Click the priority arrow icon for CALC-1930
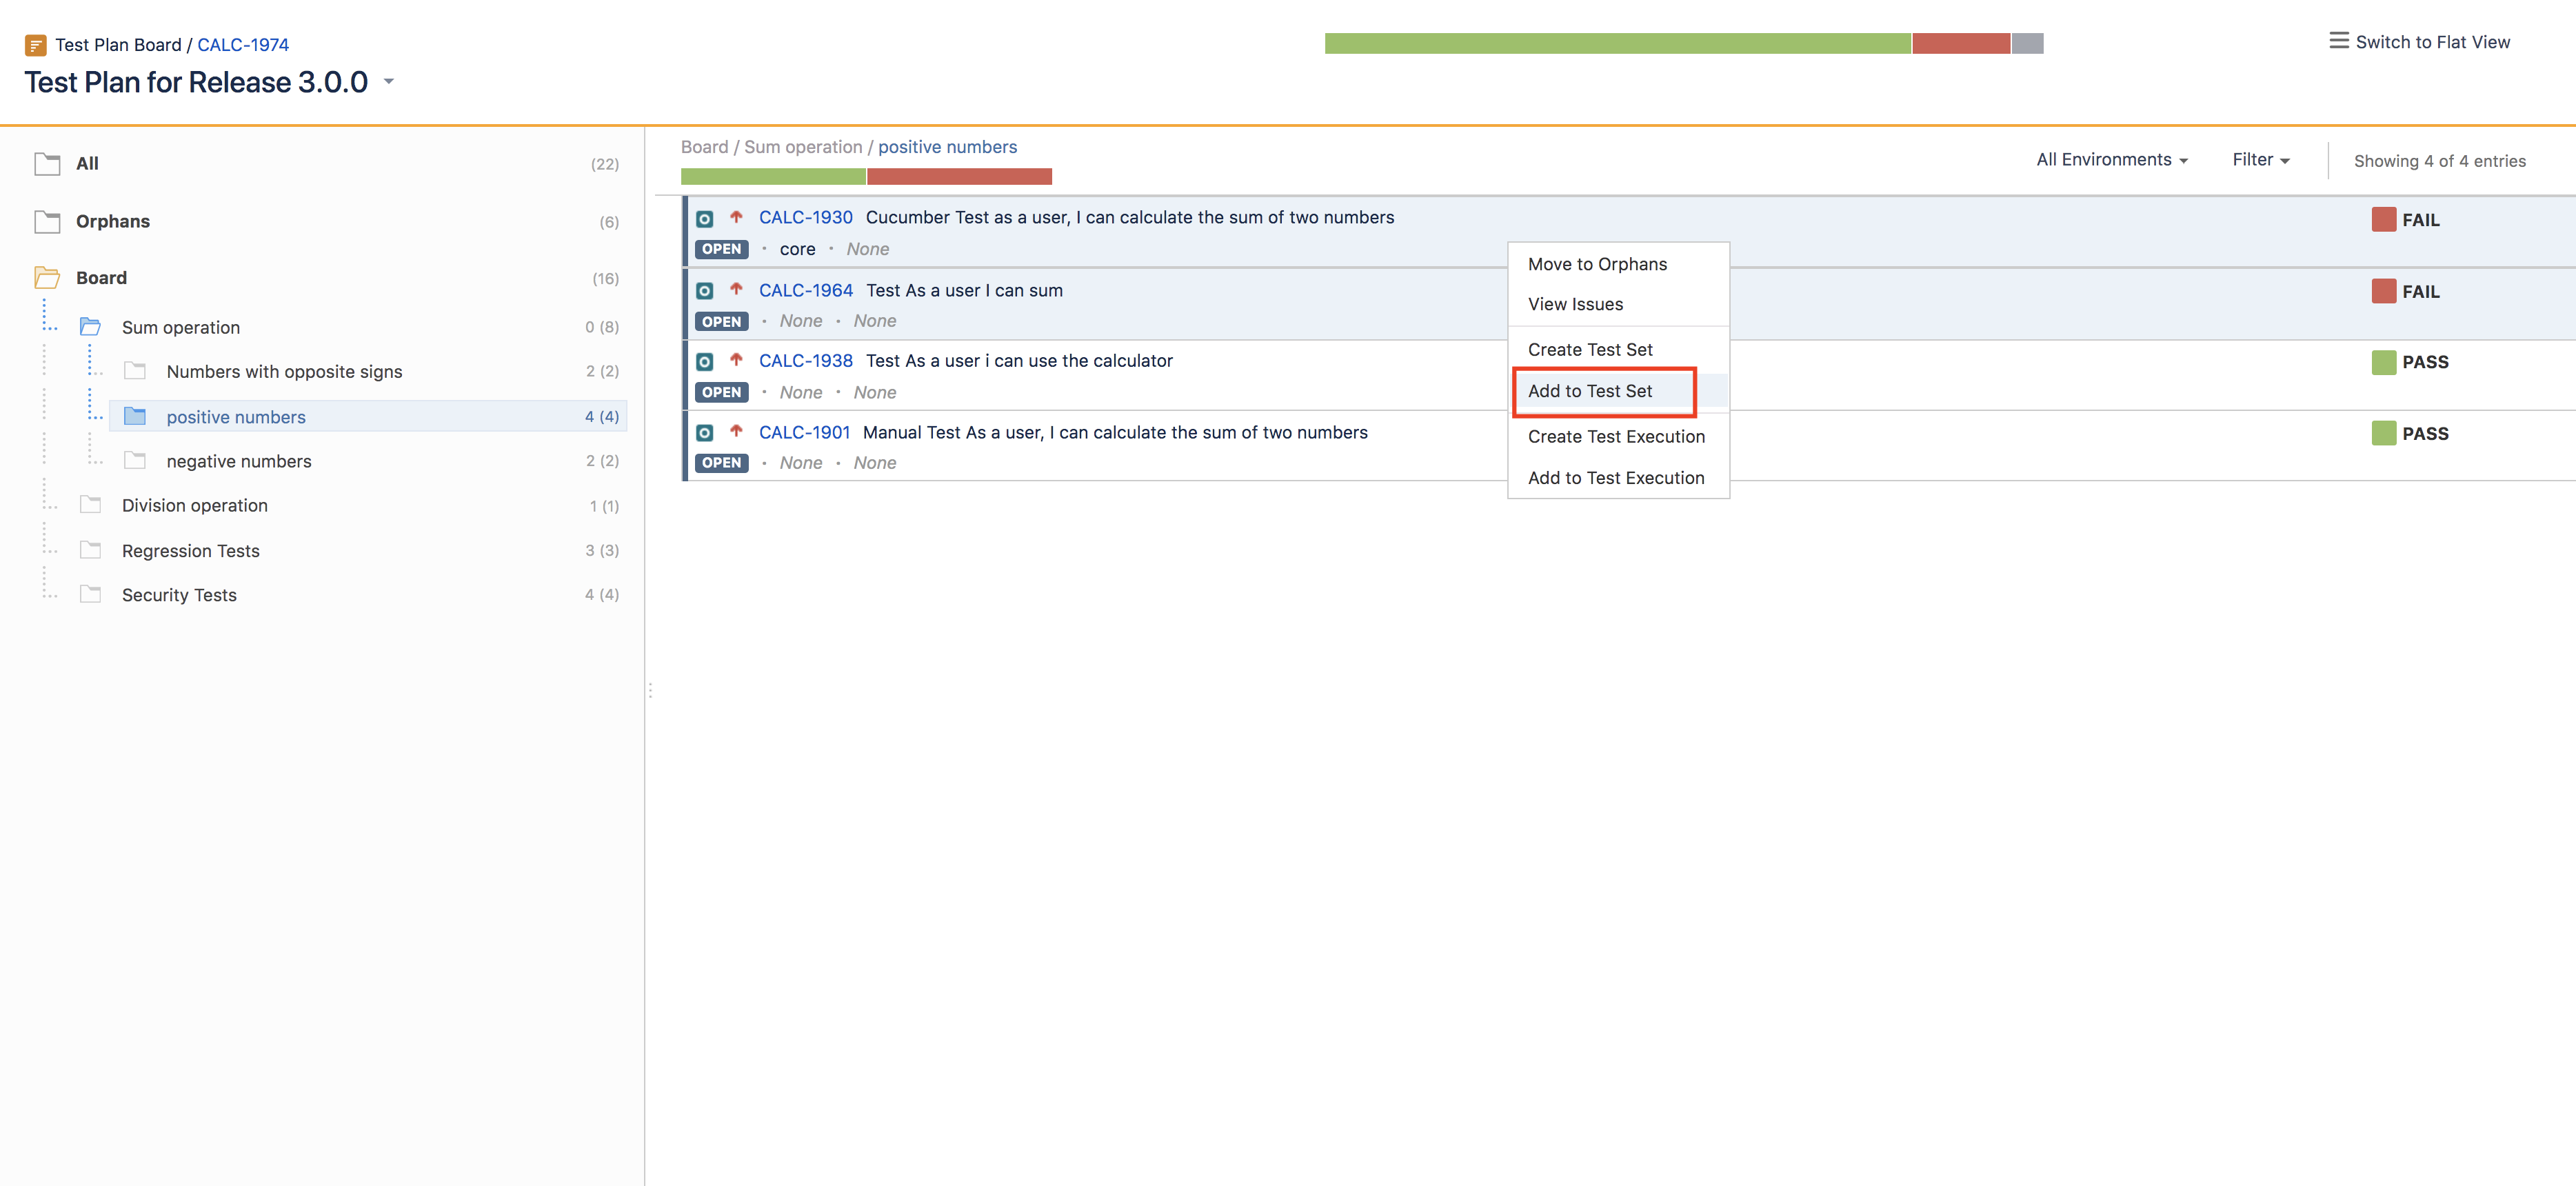 pyautogui.click(x=736, y=216)
